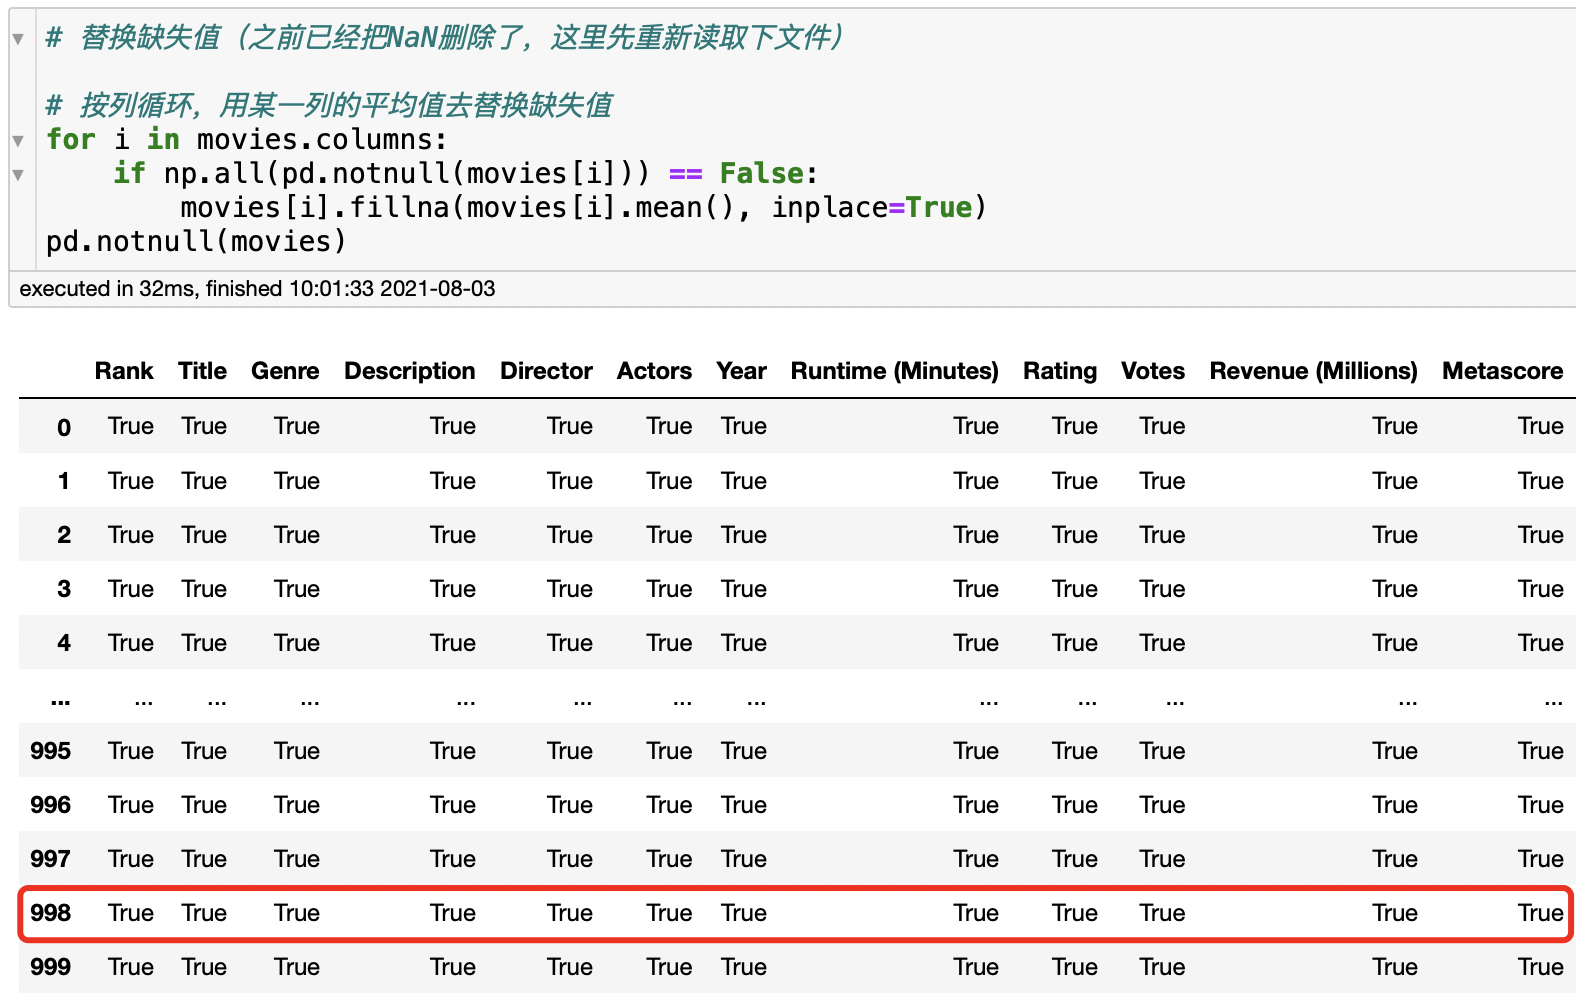This screenshot has width=1576, height=998.
Task: Place cursor on 'pd.notnull(movies)' code line
Action: click(x=196, y=241)
